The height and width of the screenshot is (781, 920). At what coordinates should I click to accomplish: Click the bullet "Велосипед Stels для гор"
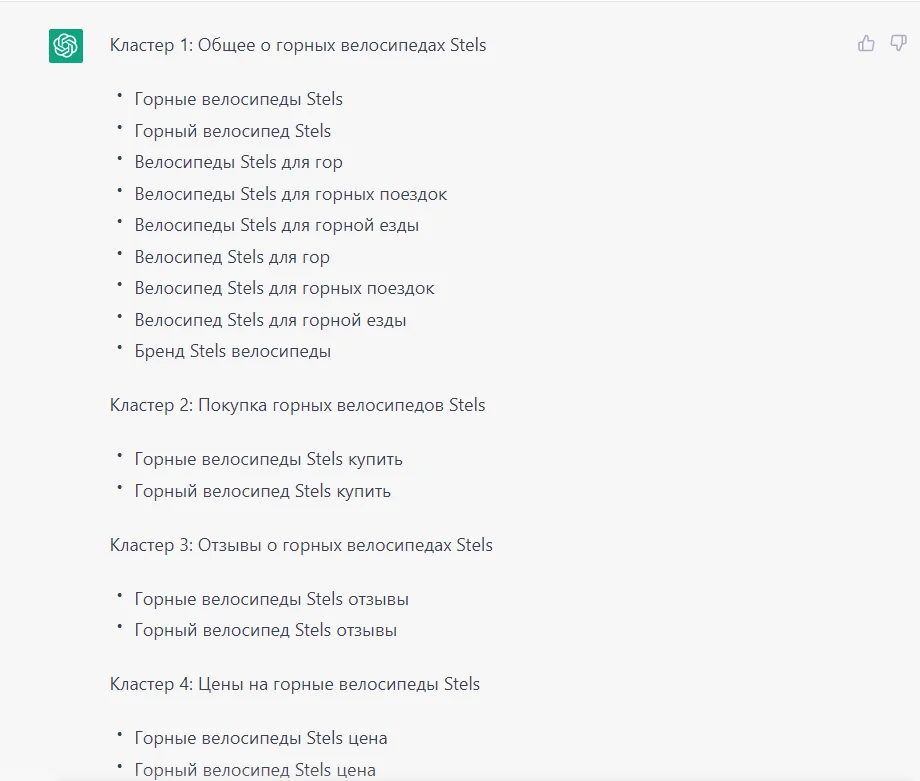point(232,257)
